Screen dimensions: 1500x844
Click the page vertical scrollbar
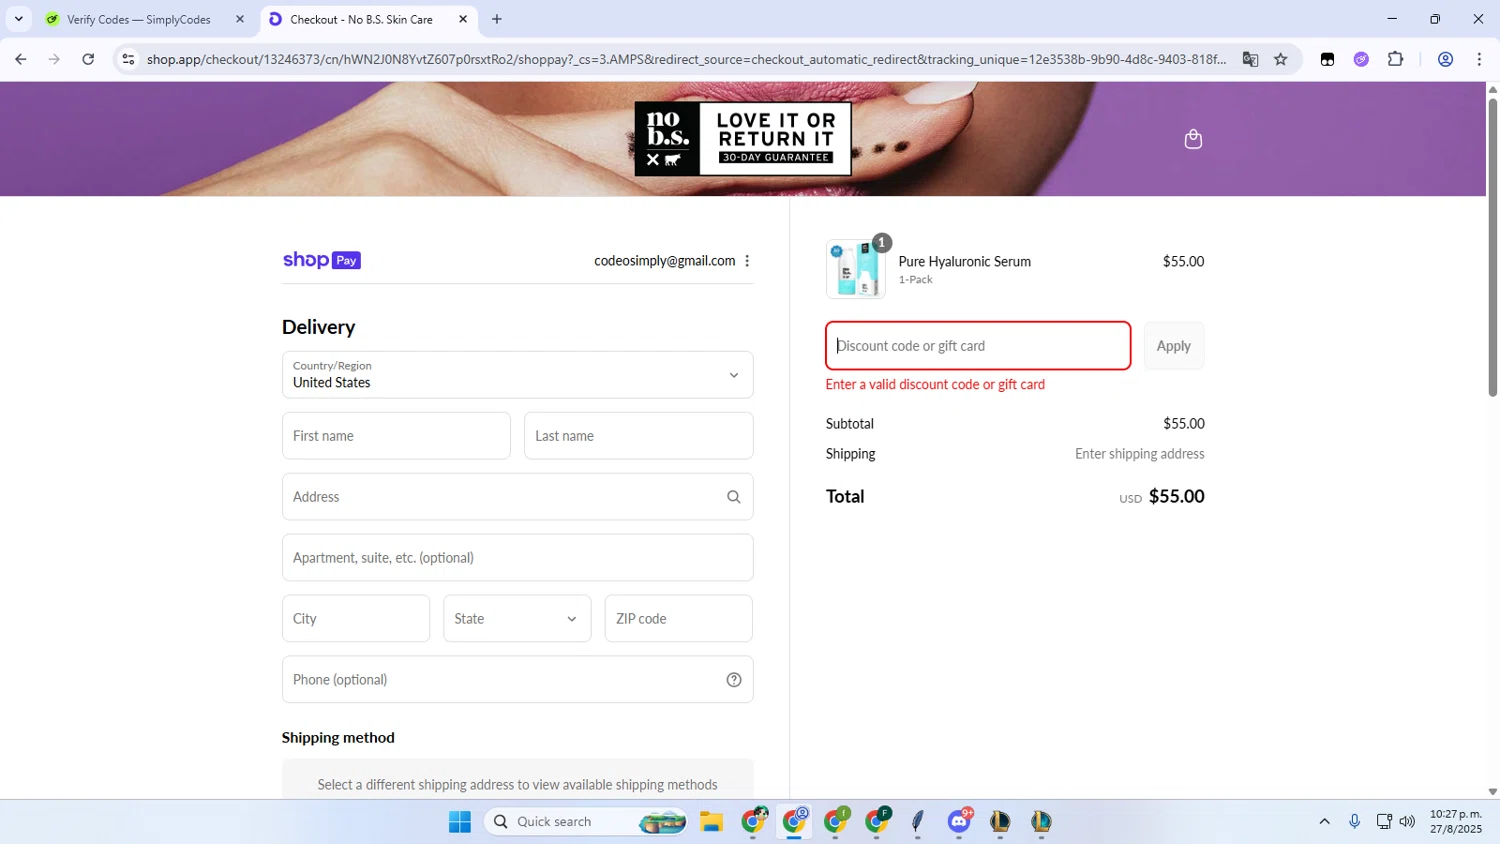pos(1492,247)
